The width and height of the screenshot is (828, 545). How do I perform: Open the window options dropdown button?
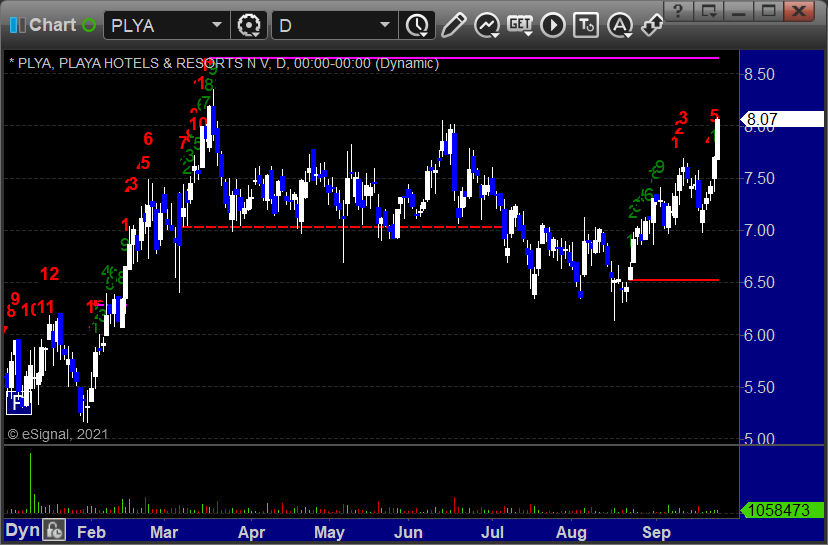708,11
